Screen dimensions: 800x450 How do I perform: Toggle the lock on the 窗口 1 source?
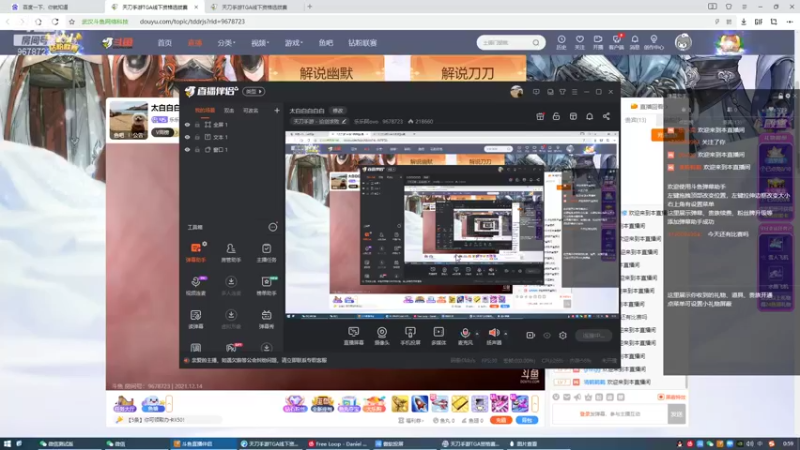click(x=197, y=150)
